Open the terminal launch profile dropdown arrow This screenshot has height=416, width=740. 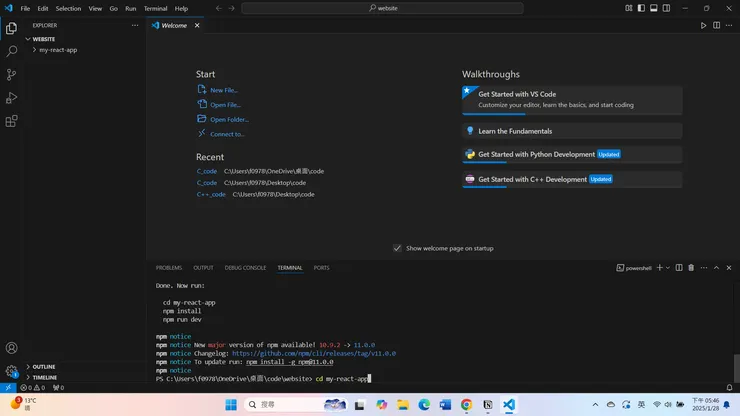pyautogui.click(x=668, y=268)
